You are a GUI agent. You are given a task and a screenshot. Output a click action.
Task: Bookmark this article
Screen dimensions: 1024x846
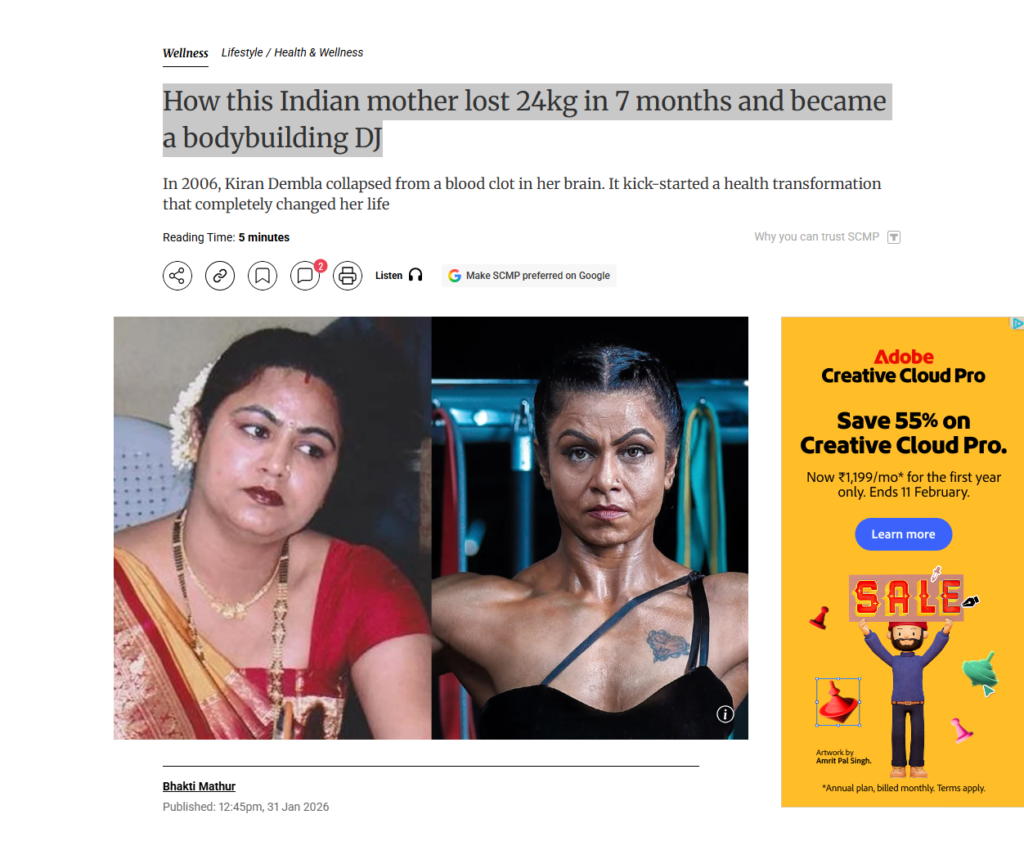tap(262, 276)
